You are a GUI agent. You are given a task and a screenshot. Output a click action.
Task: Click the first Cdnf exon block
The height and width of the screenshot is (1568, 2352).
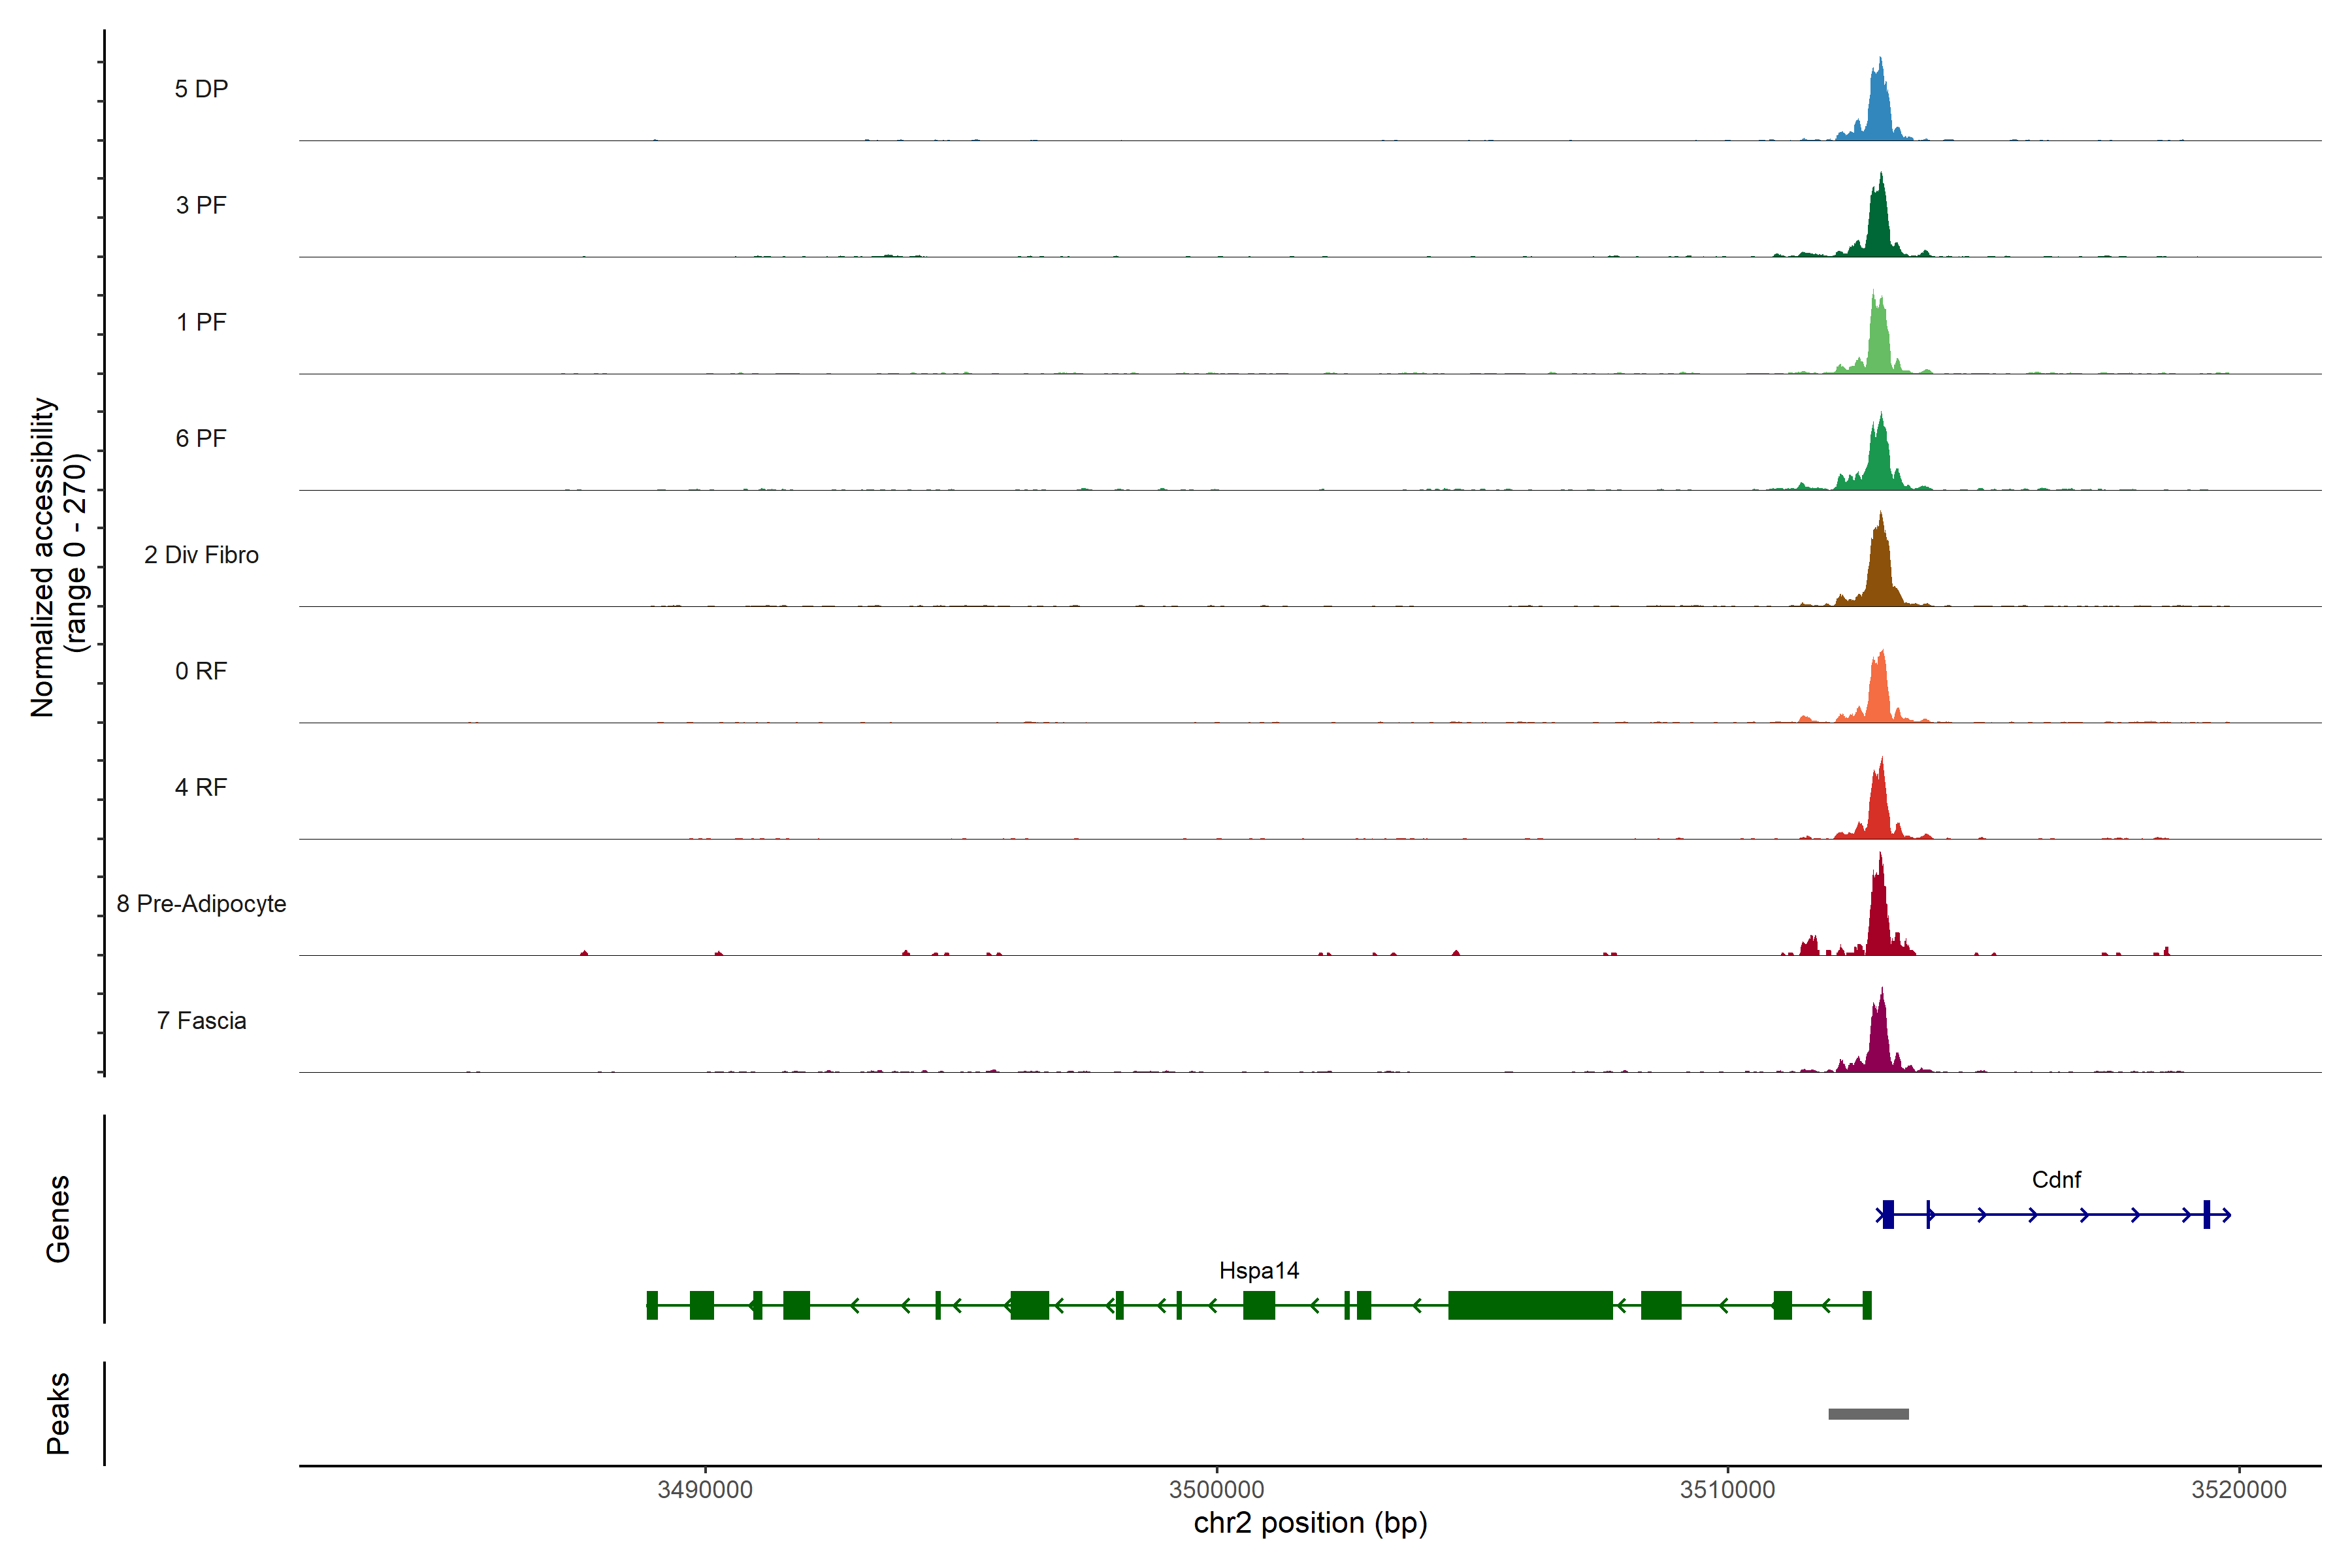pos(1888,1215)
